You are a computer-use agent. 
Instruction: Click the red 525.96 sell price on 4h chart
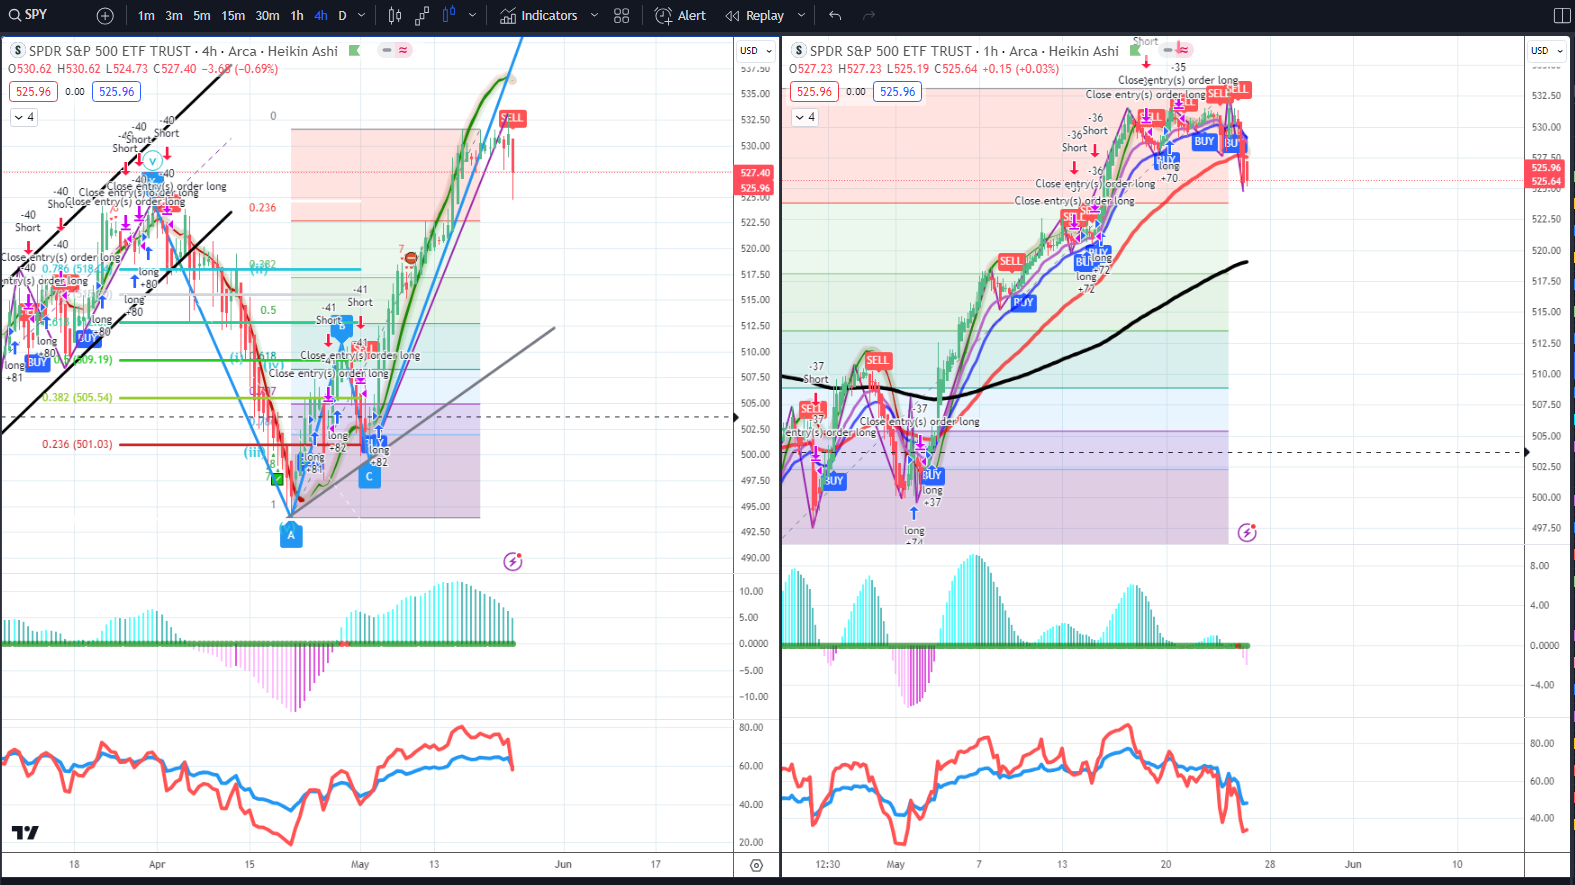pyautogui.click(x=33, y=92)
